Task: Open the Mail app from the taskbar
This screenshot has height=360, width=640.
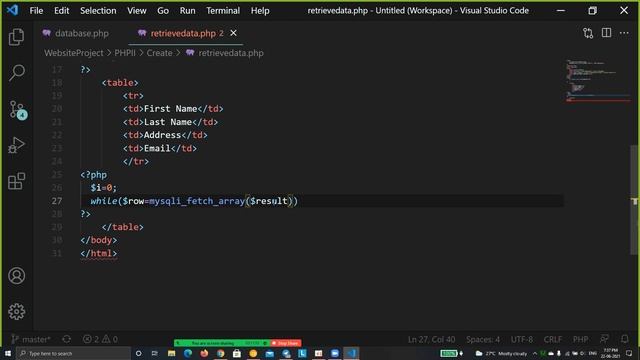Action: coord(269,353)
